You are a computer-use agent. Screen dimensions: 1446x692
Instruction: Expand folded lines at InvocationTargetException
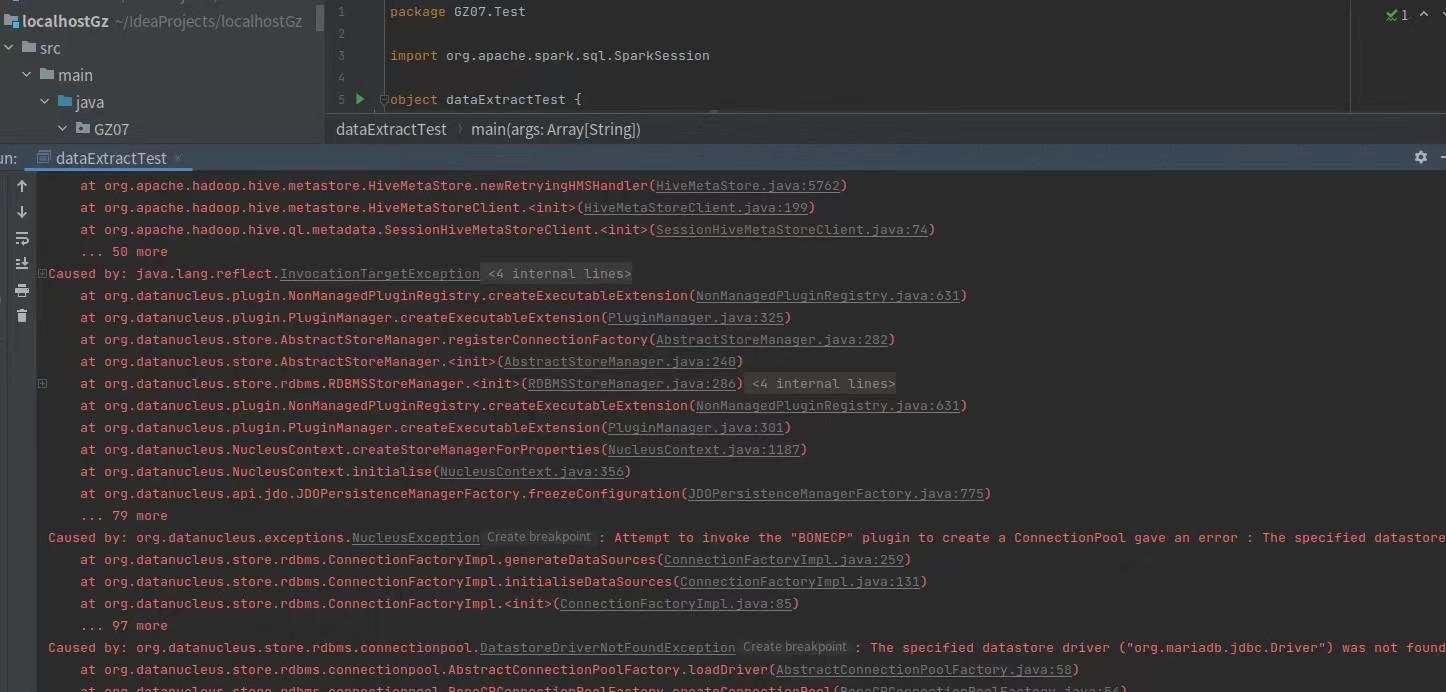[42, 274]
